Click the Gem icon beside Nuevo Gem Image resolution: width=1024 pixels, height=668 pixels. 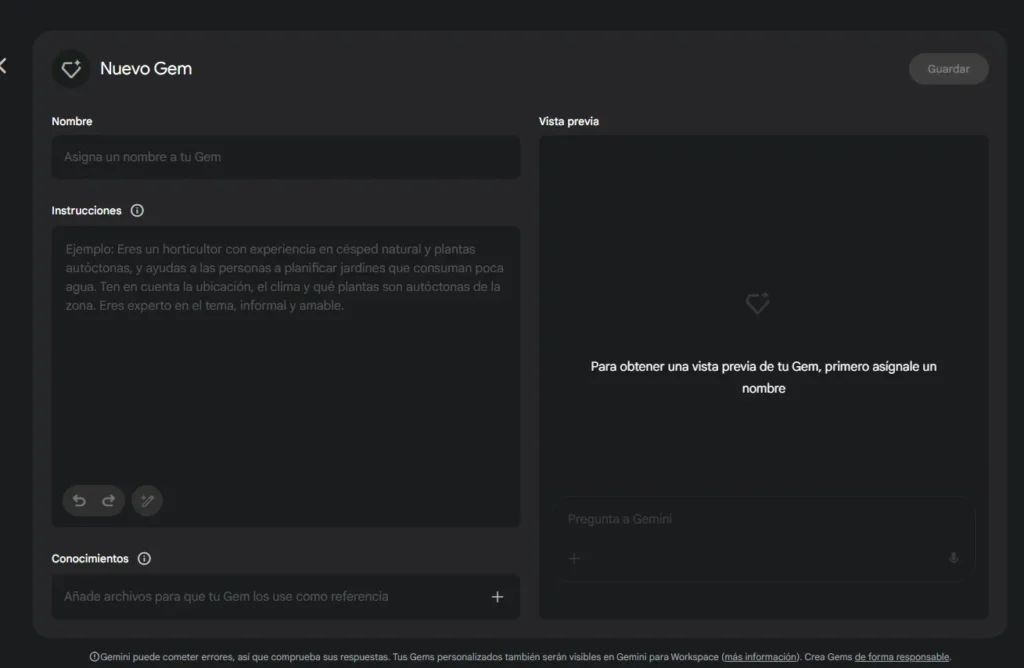click(x=71, y=69)
